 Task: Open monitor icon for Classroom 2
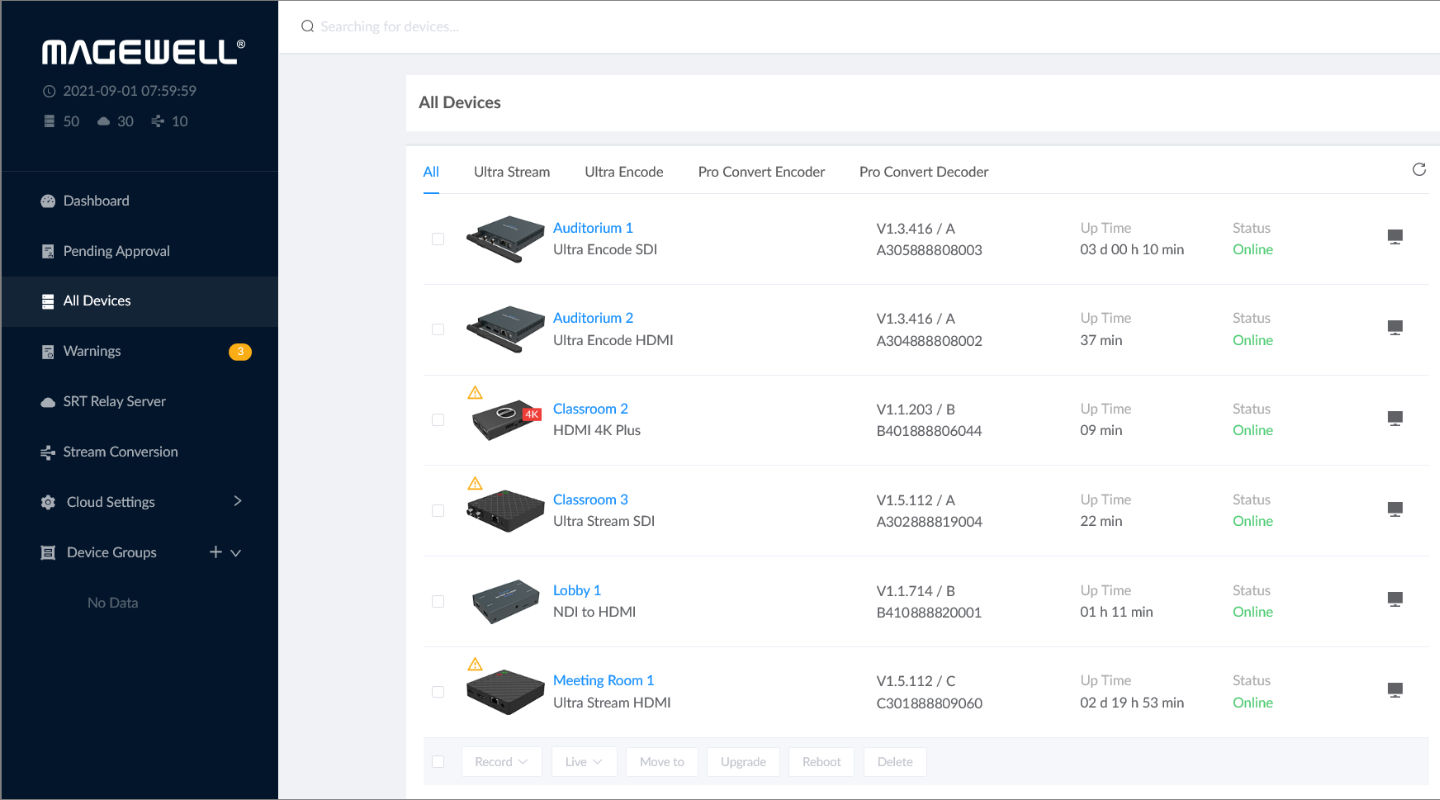pos(1395,418)
